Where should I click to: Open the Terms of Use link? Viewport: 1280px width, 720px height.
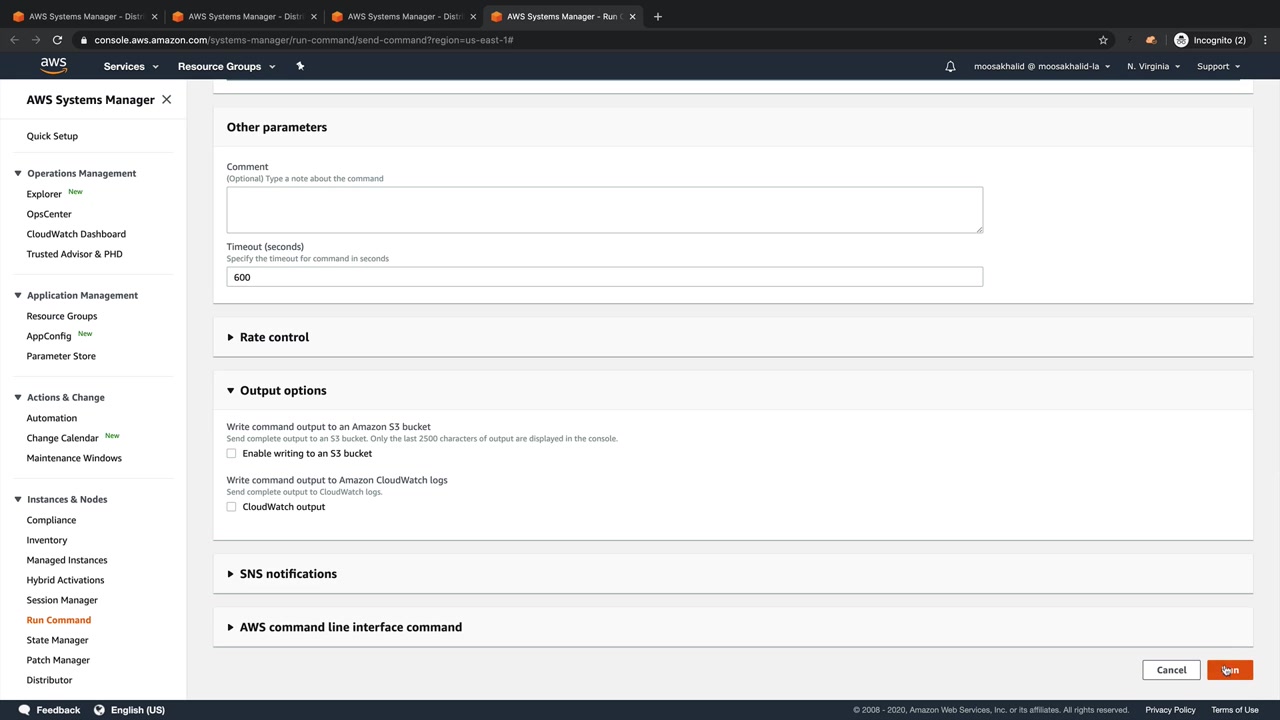coord(1235,710)
